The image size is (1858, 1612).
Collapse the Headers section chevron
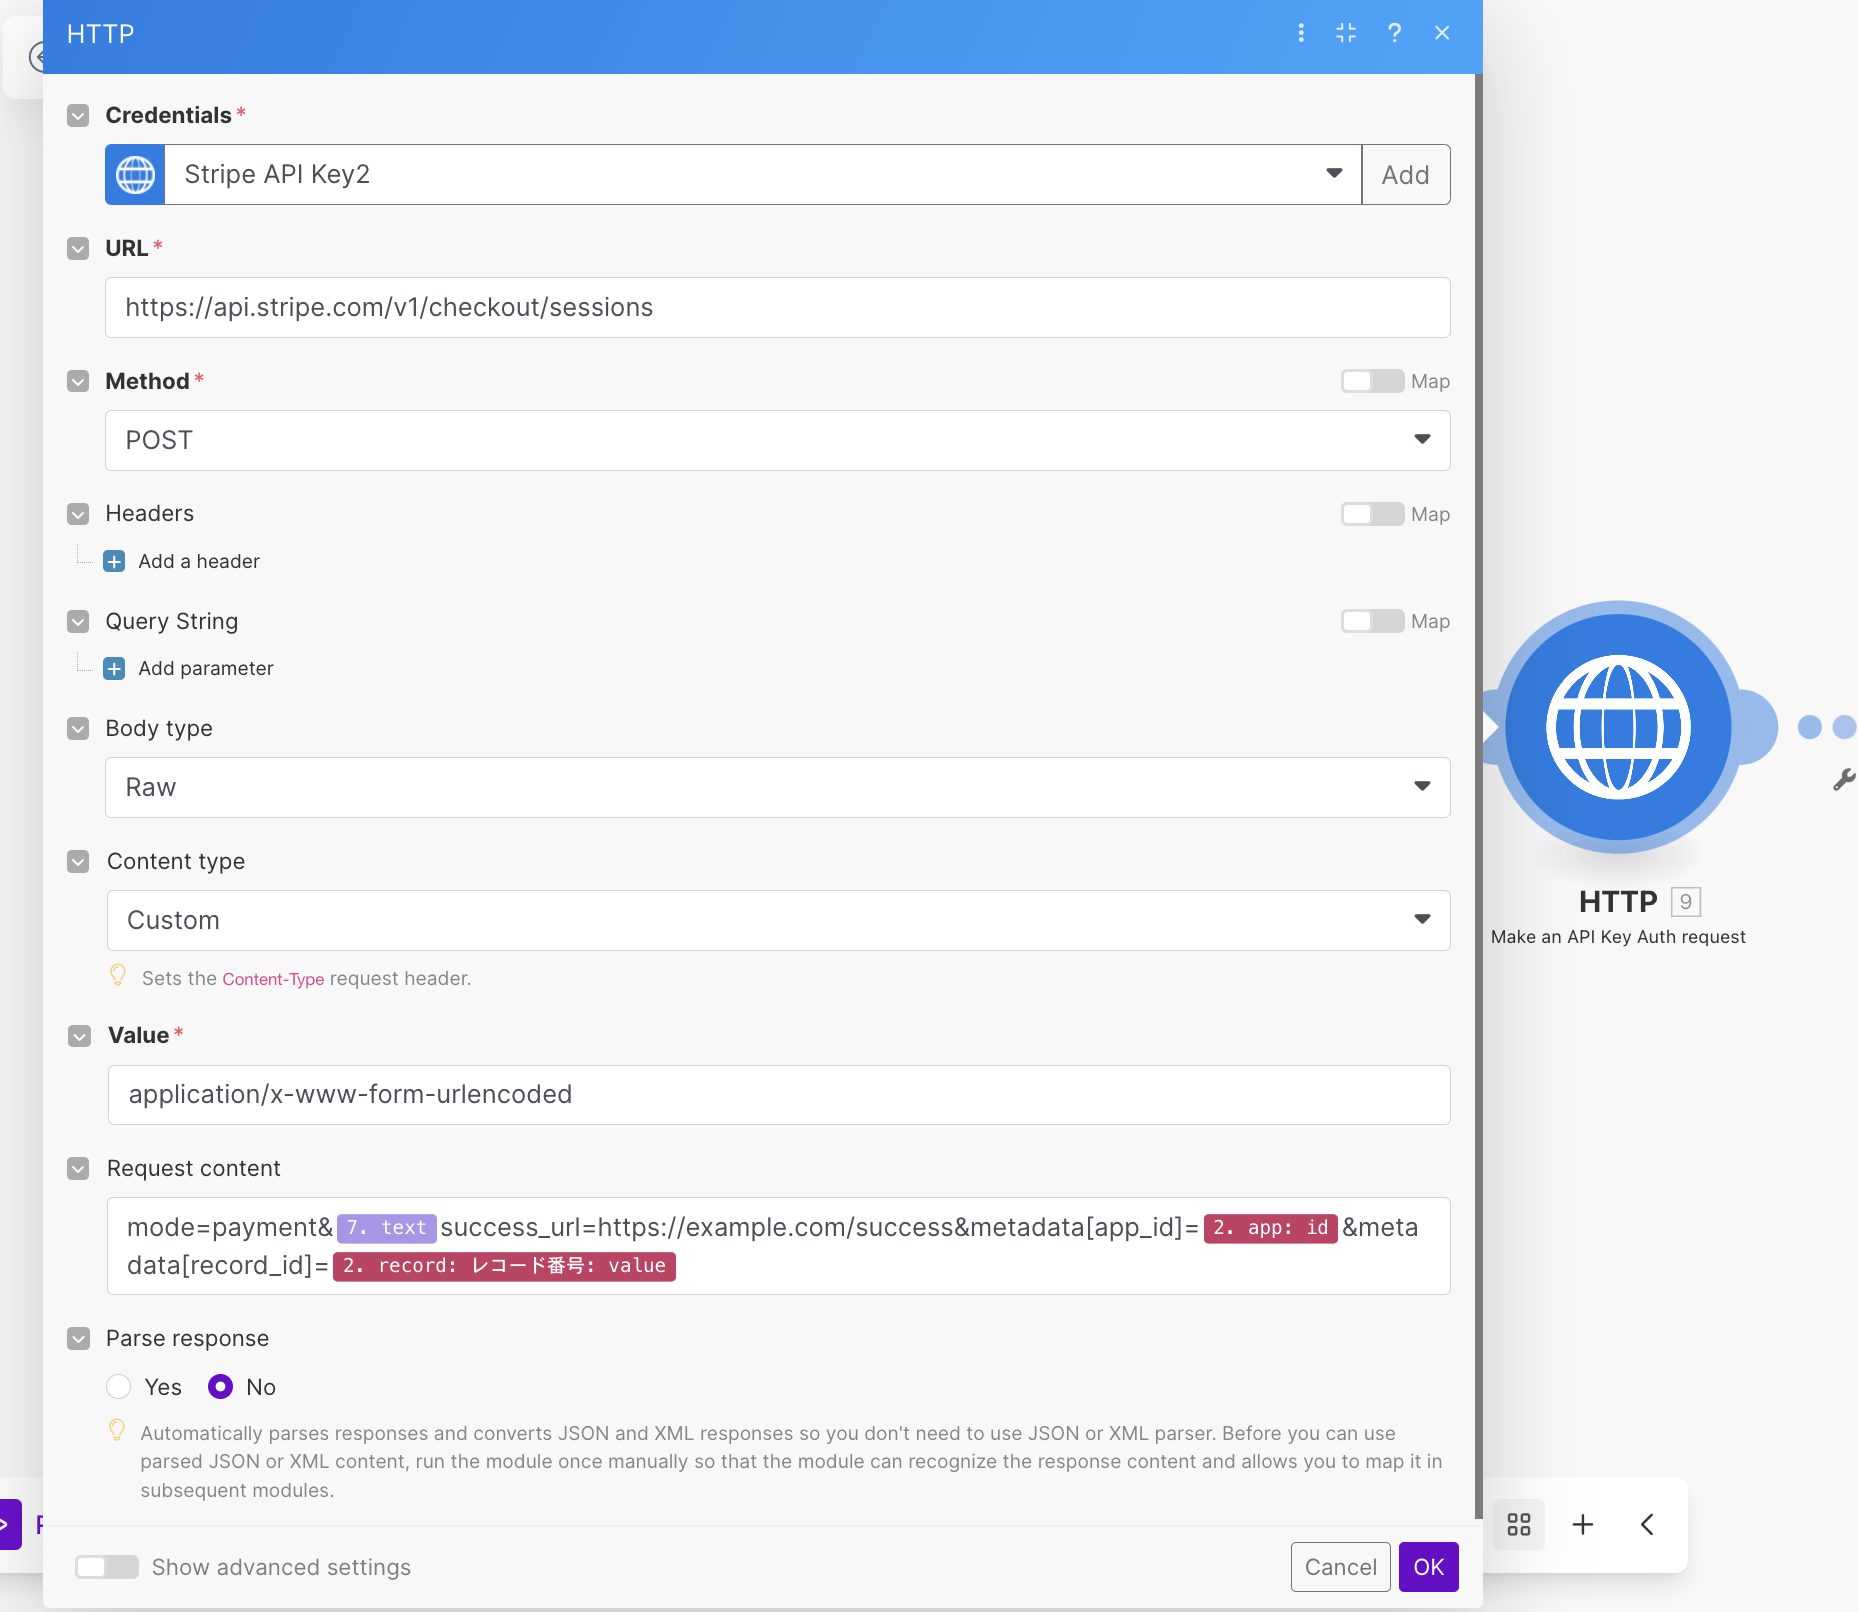click(x=78, y=514)
